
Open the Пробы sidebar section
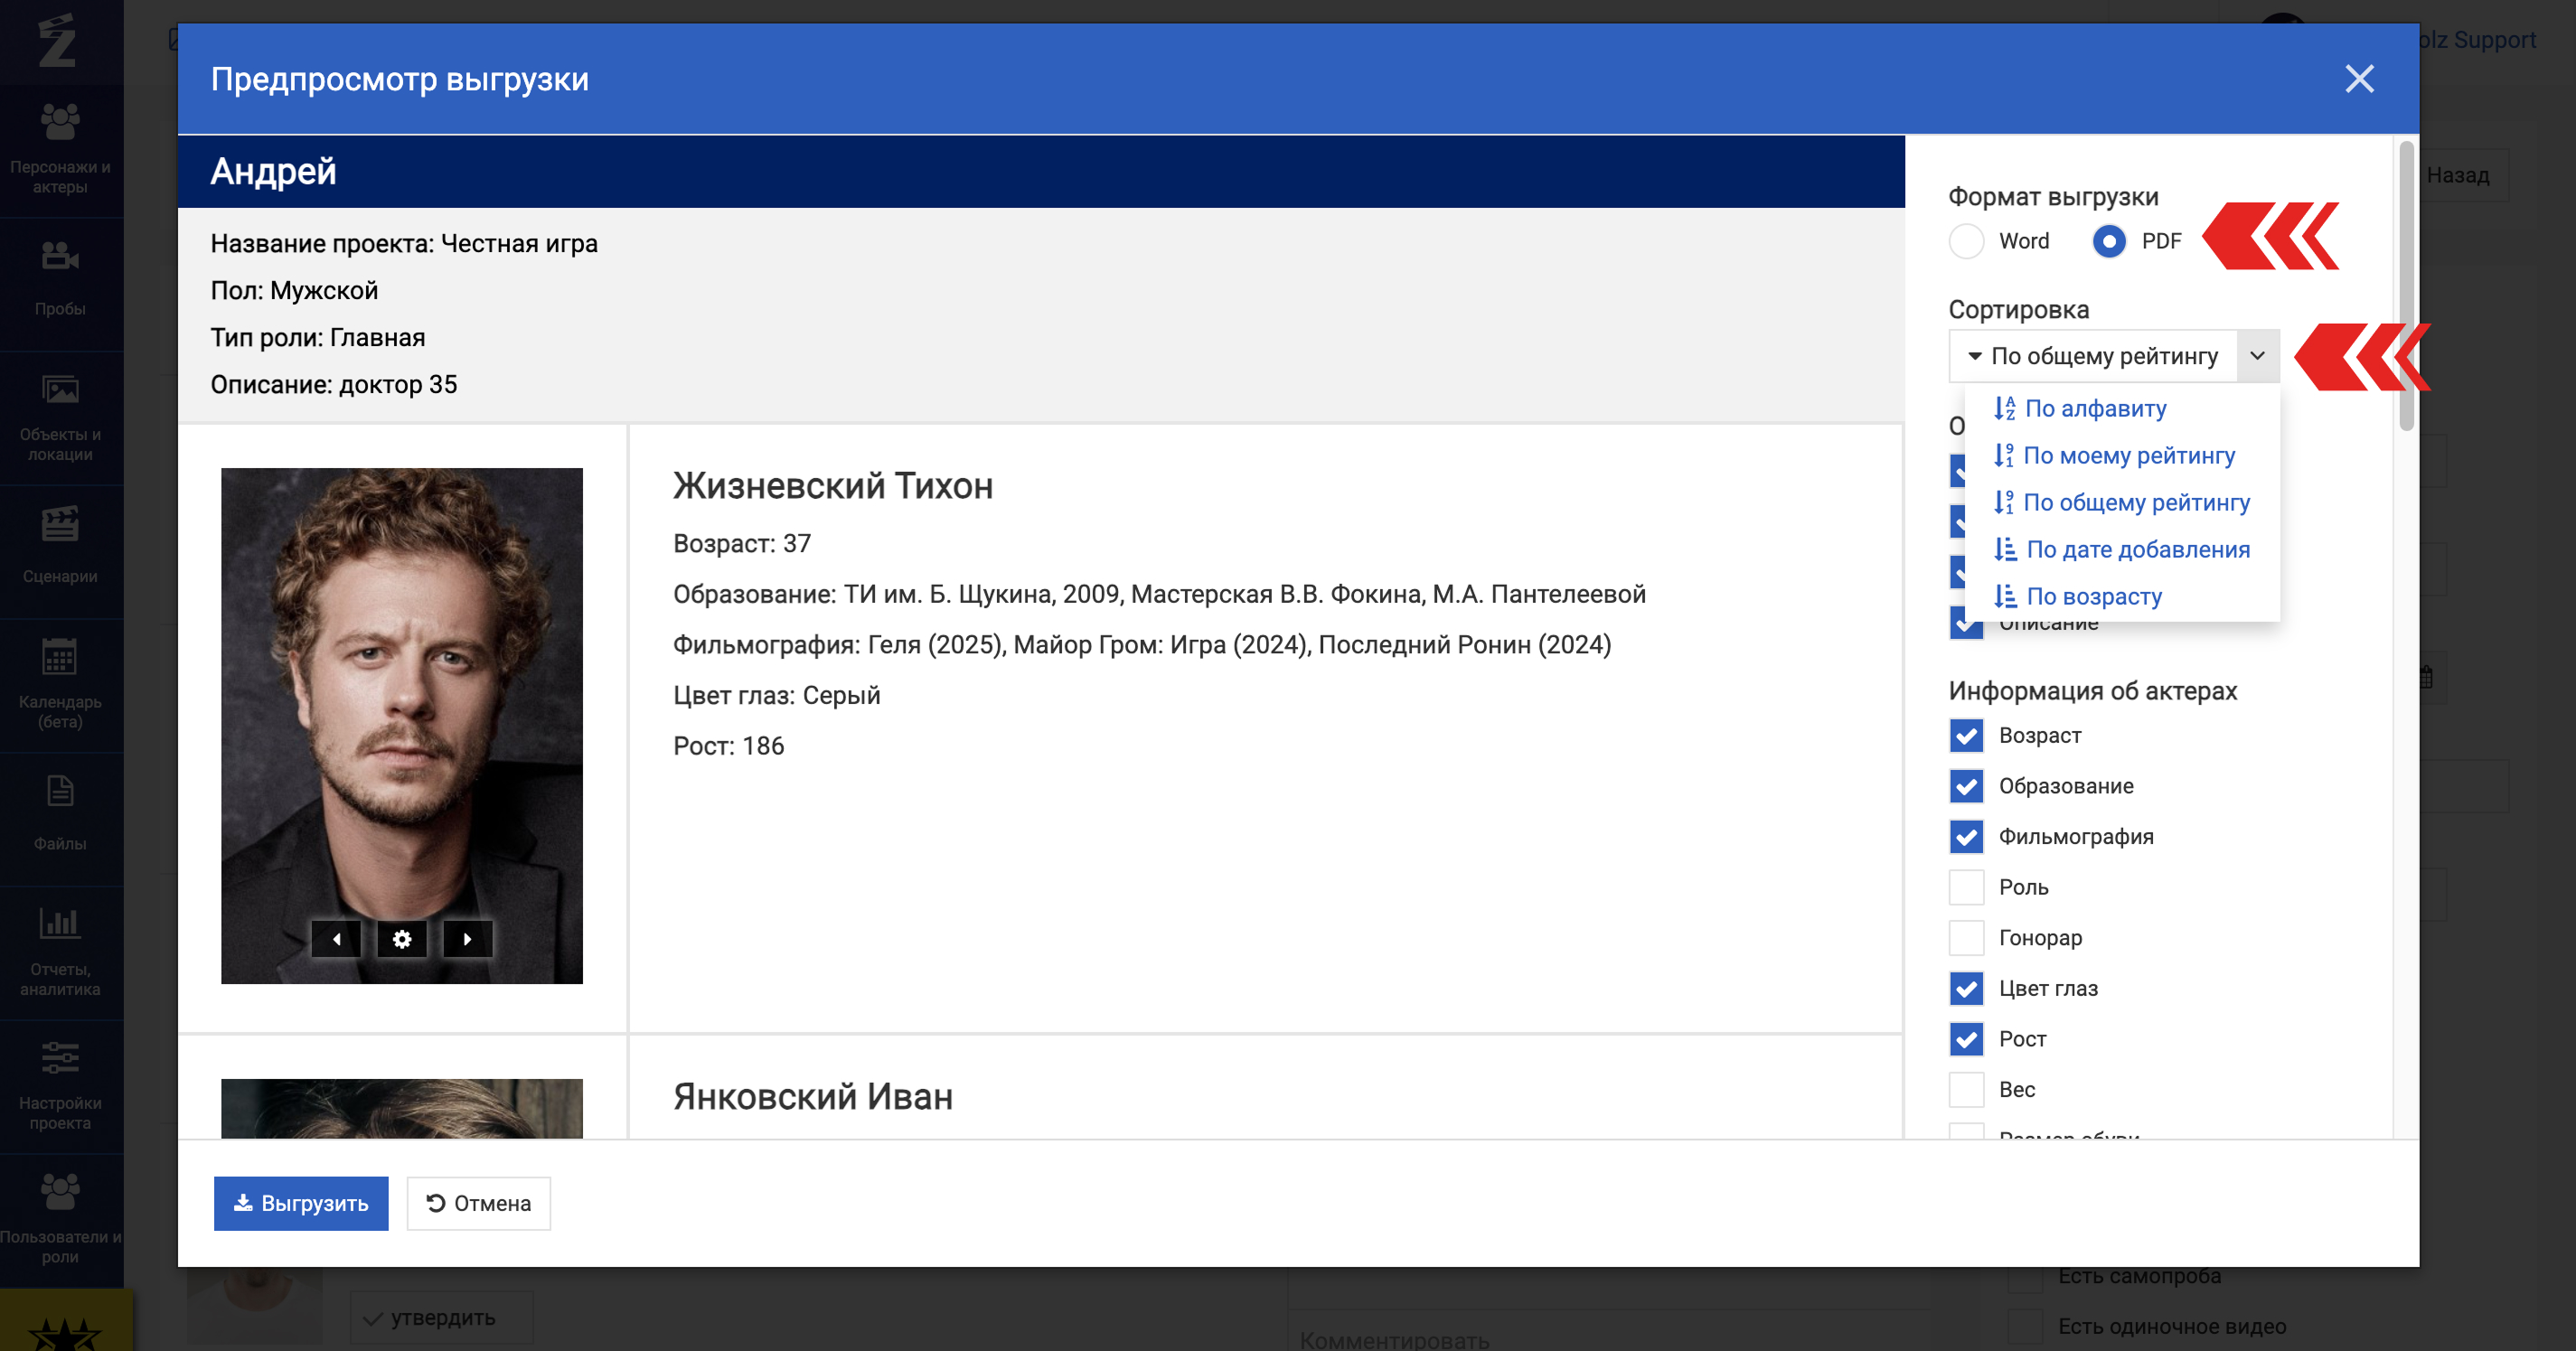point(60,280)
